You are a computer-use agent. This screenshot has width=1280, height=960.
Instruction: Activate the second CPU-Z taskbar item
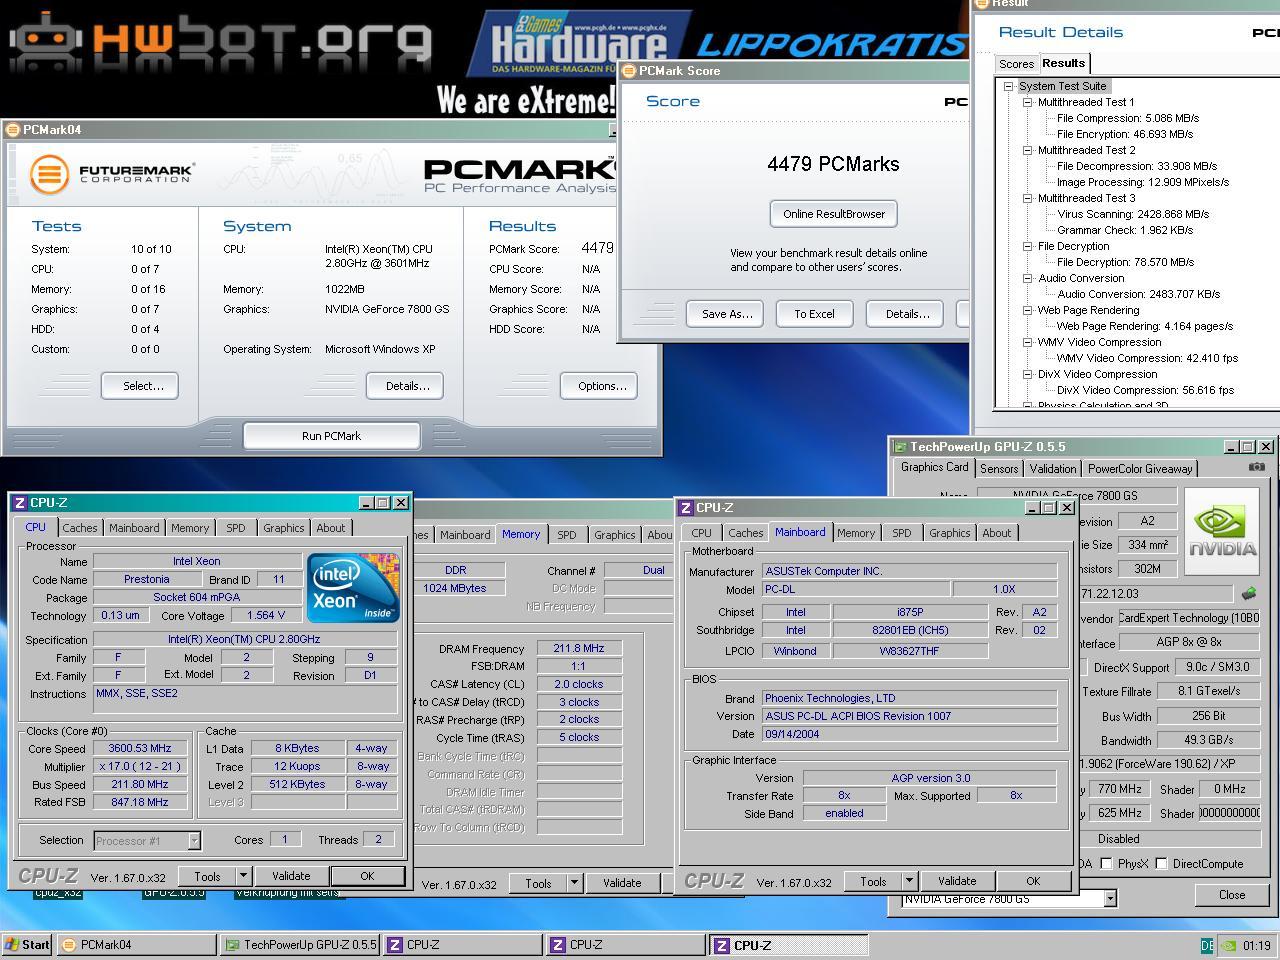pyautogui.click(x=626, y=945)
